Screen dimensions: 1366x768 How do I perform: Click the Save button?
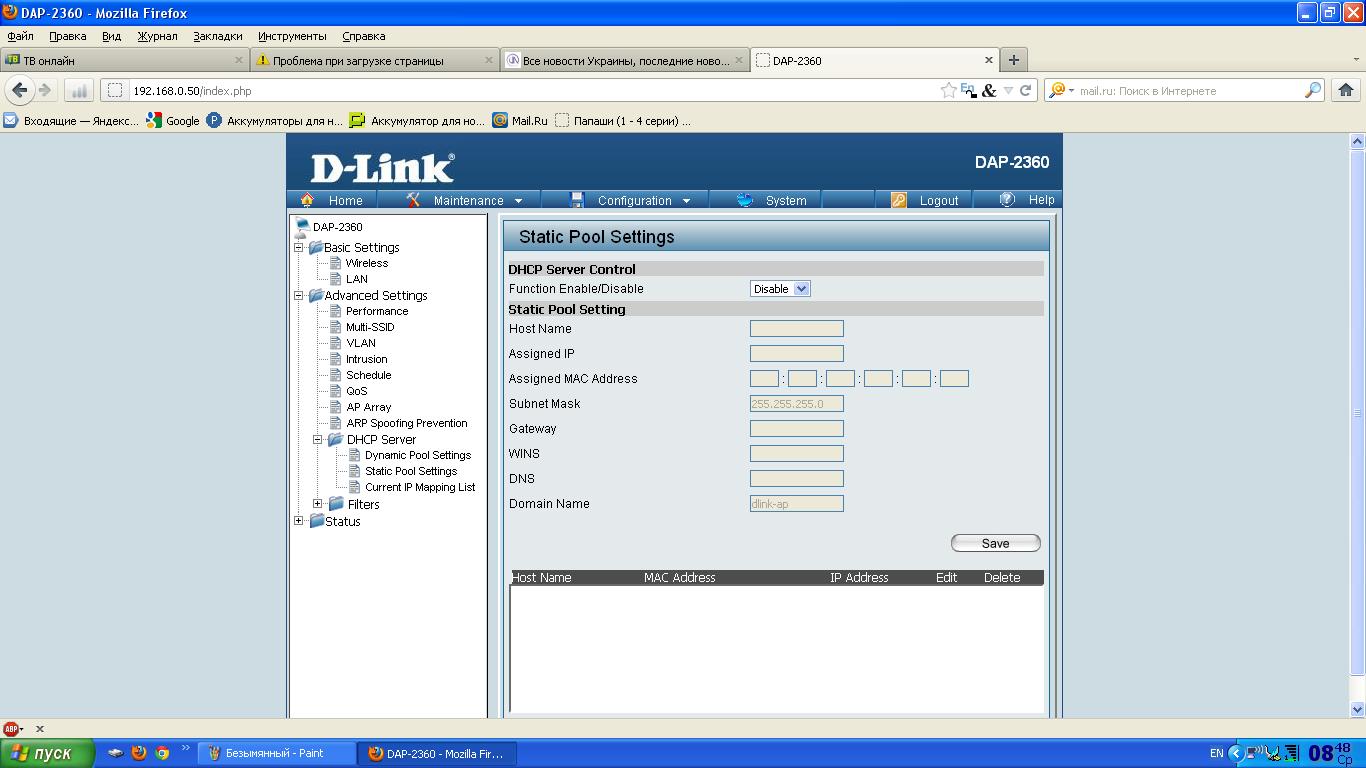pyautogui.click(x=995, y=543)
